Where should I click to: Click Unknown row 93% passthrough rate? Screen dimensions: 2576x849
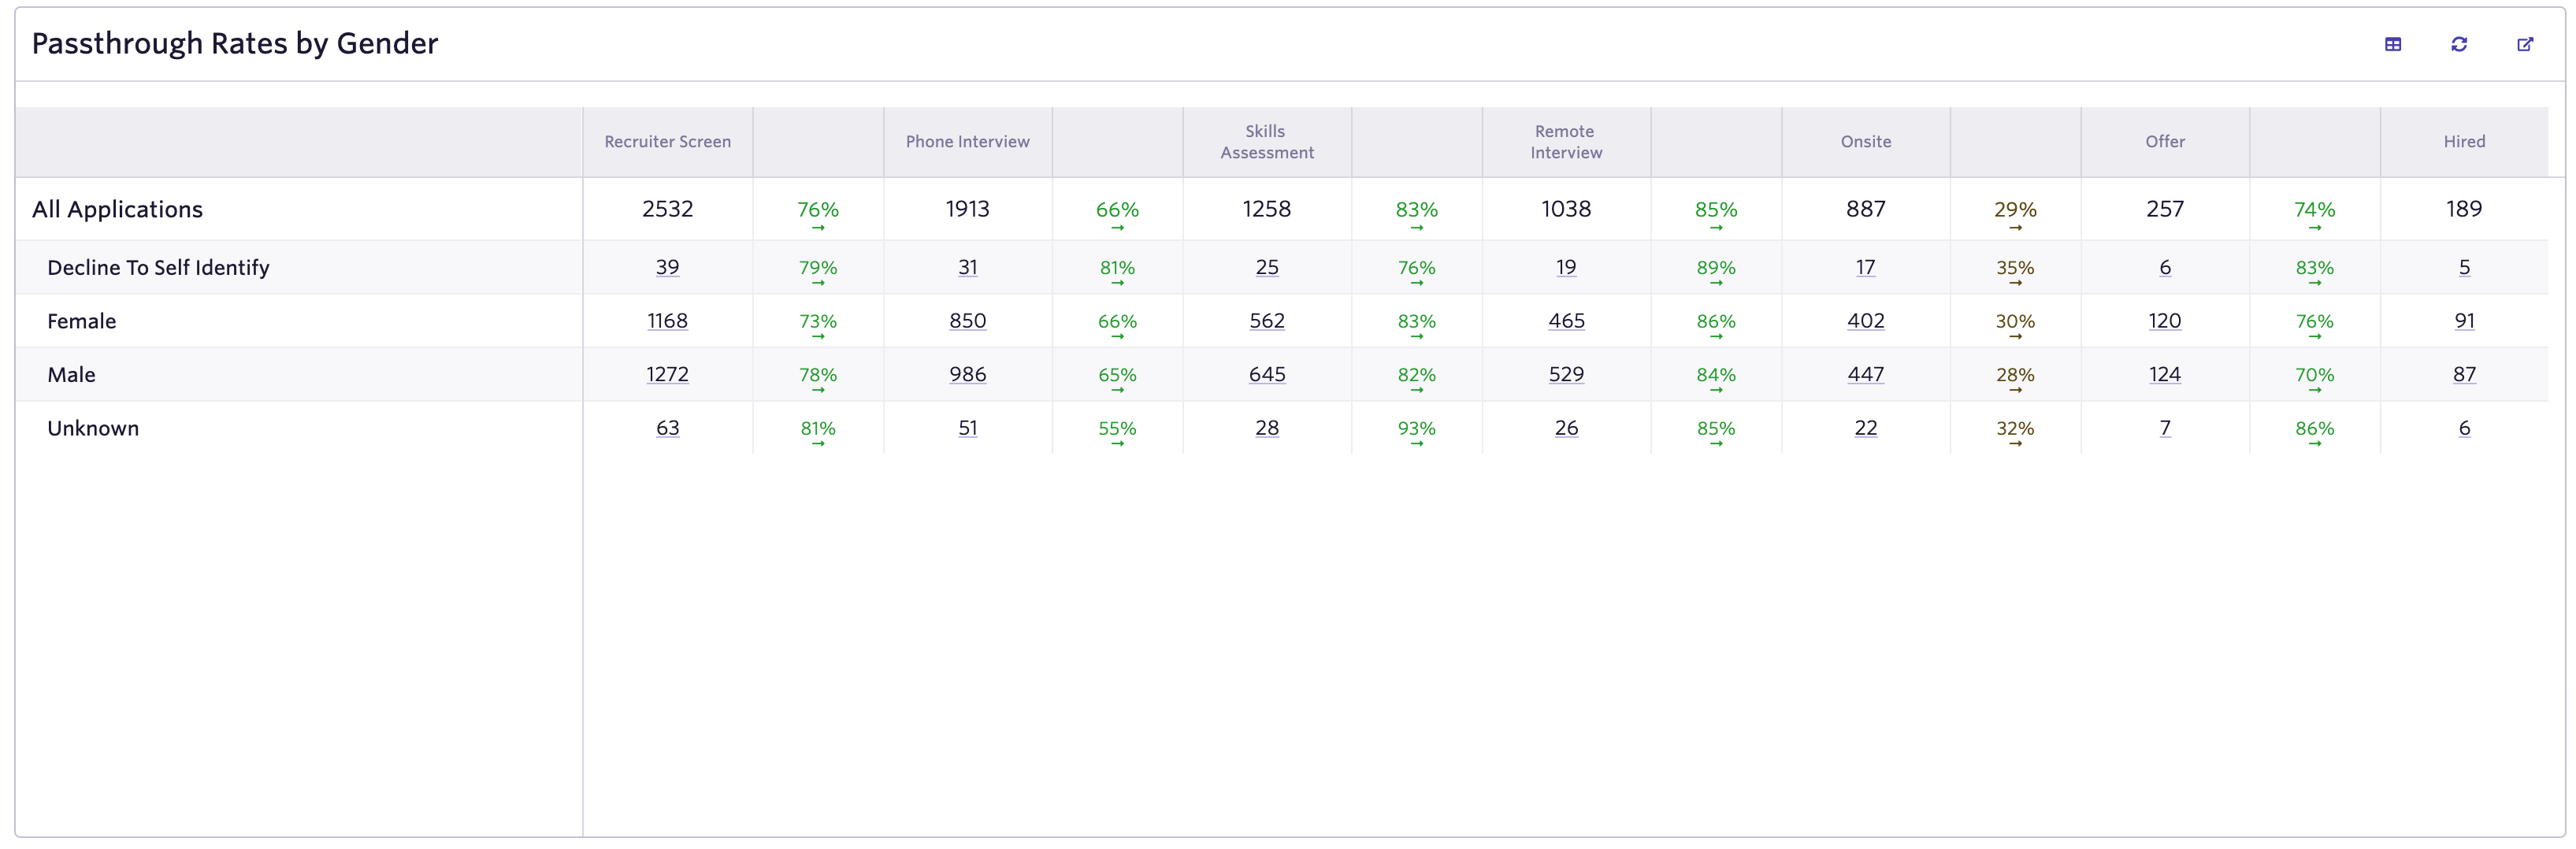pyautogui.click(x=1416, y=429)
